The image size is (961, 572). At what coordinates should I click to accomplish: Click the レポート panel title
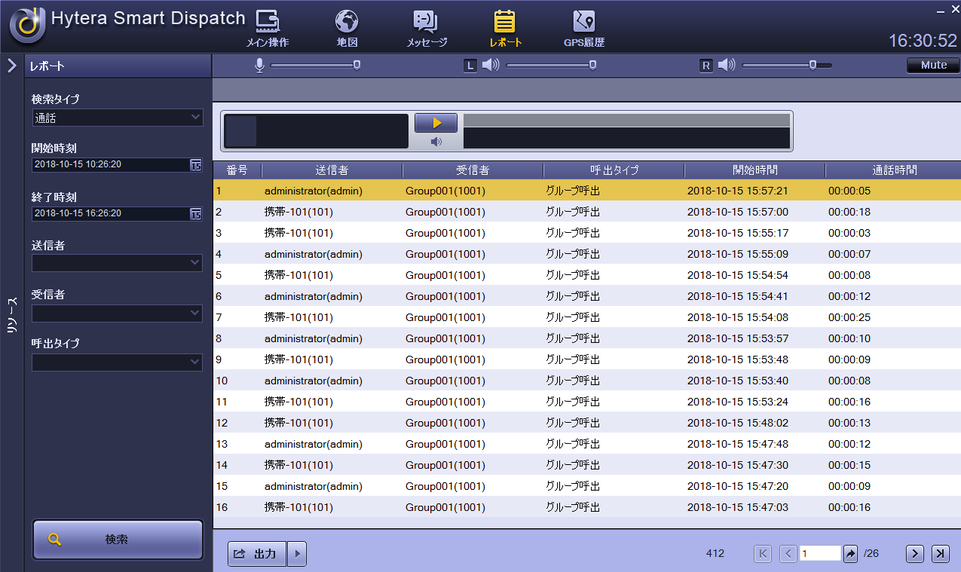tap(47, 66)
